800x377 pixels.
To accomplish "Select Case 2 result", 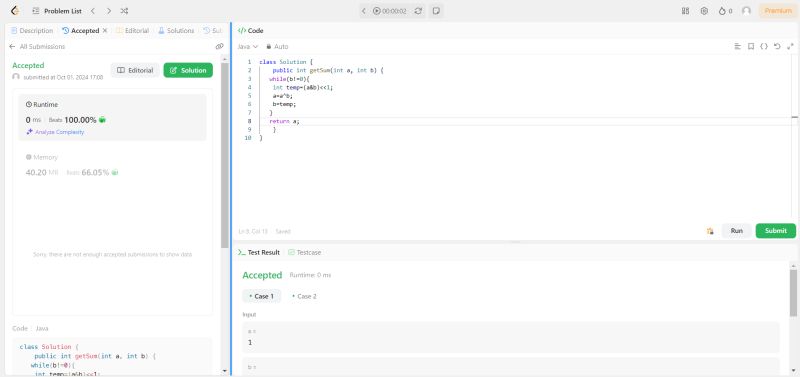I will (x=304, y=296).
